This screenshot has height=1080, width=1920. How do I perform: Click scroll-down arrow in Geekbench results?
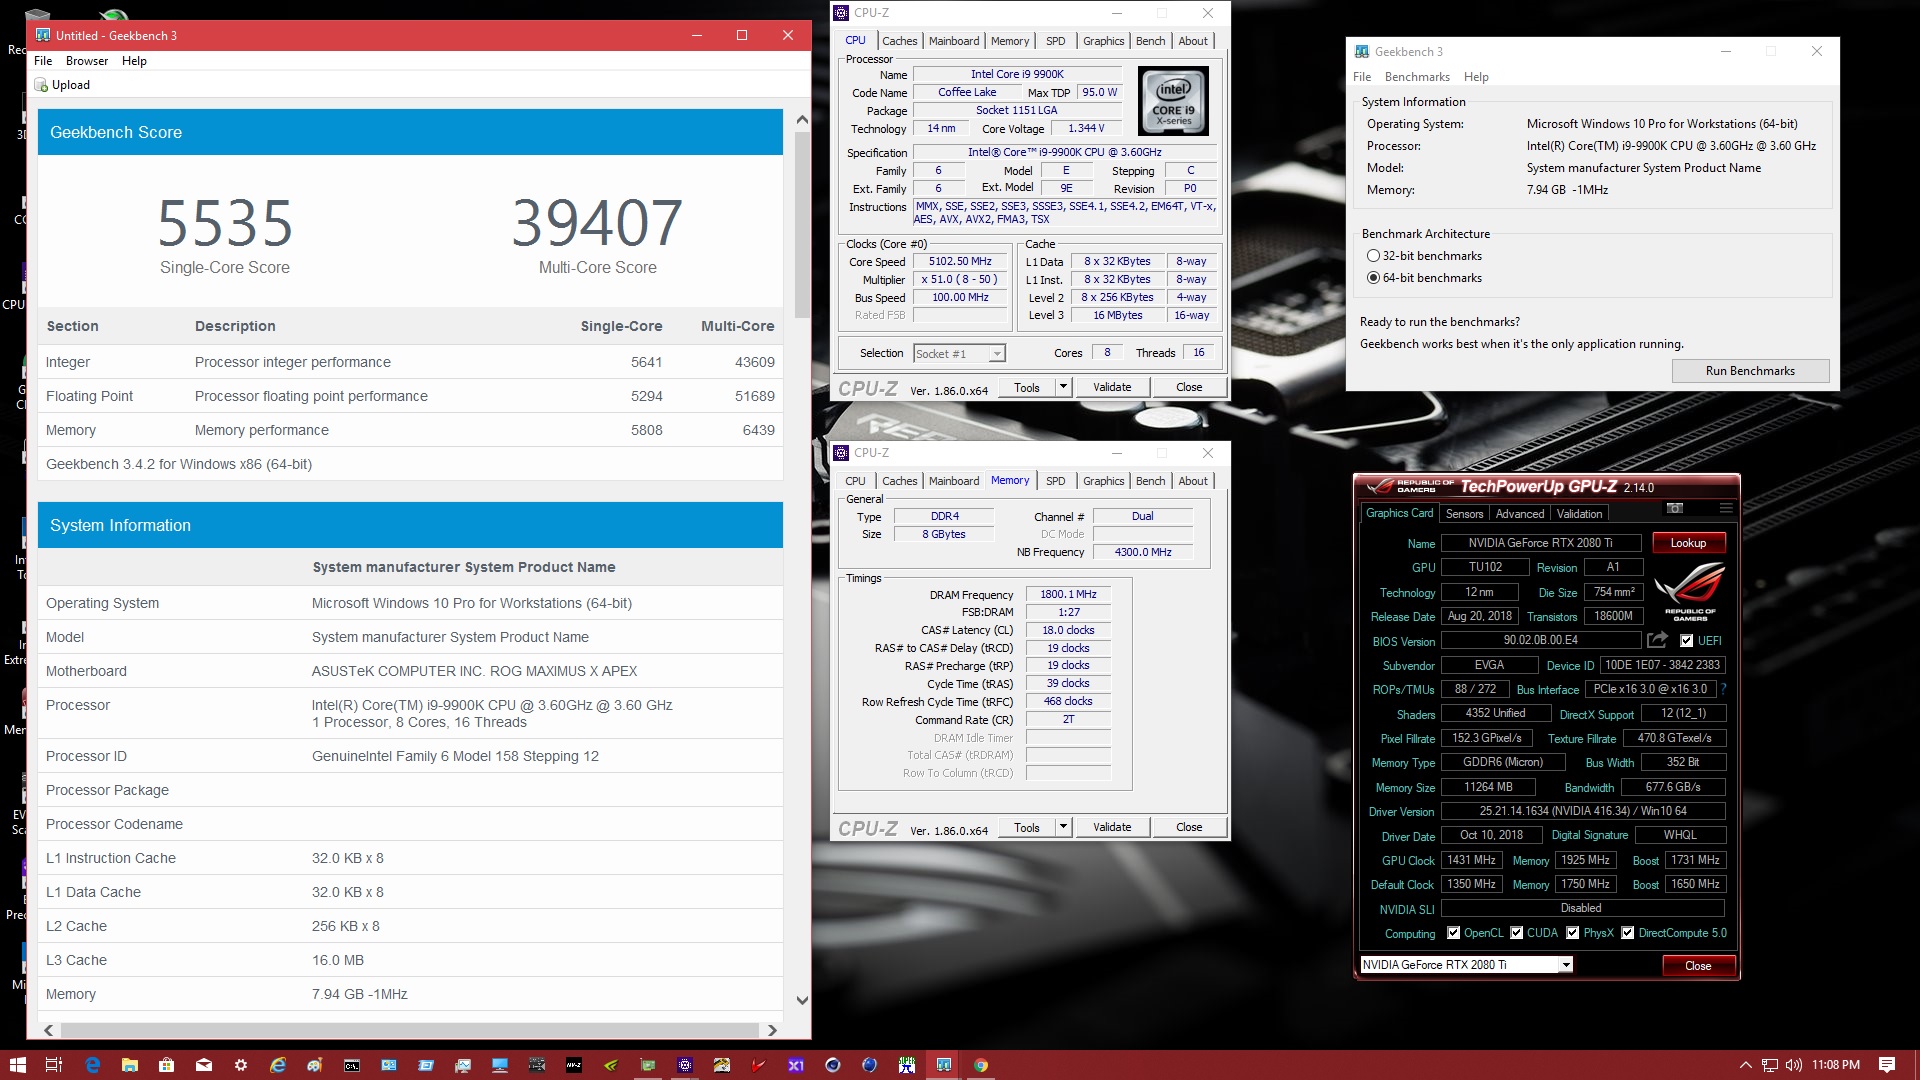pos(802,1000)
